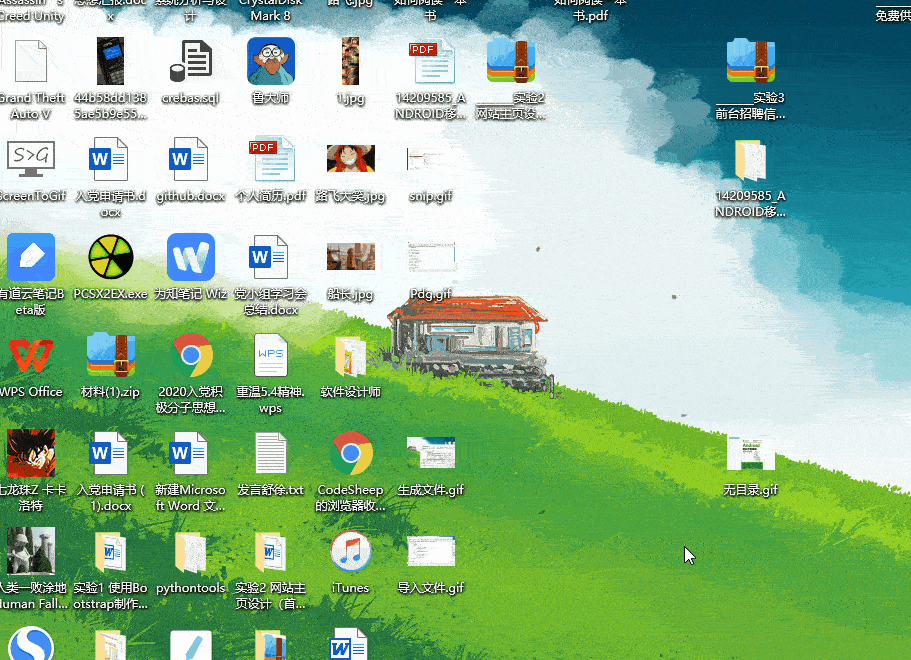Open 入党申请书.docx document

[108, 159]
